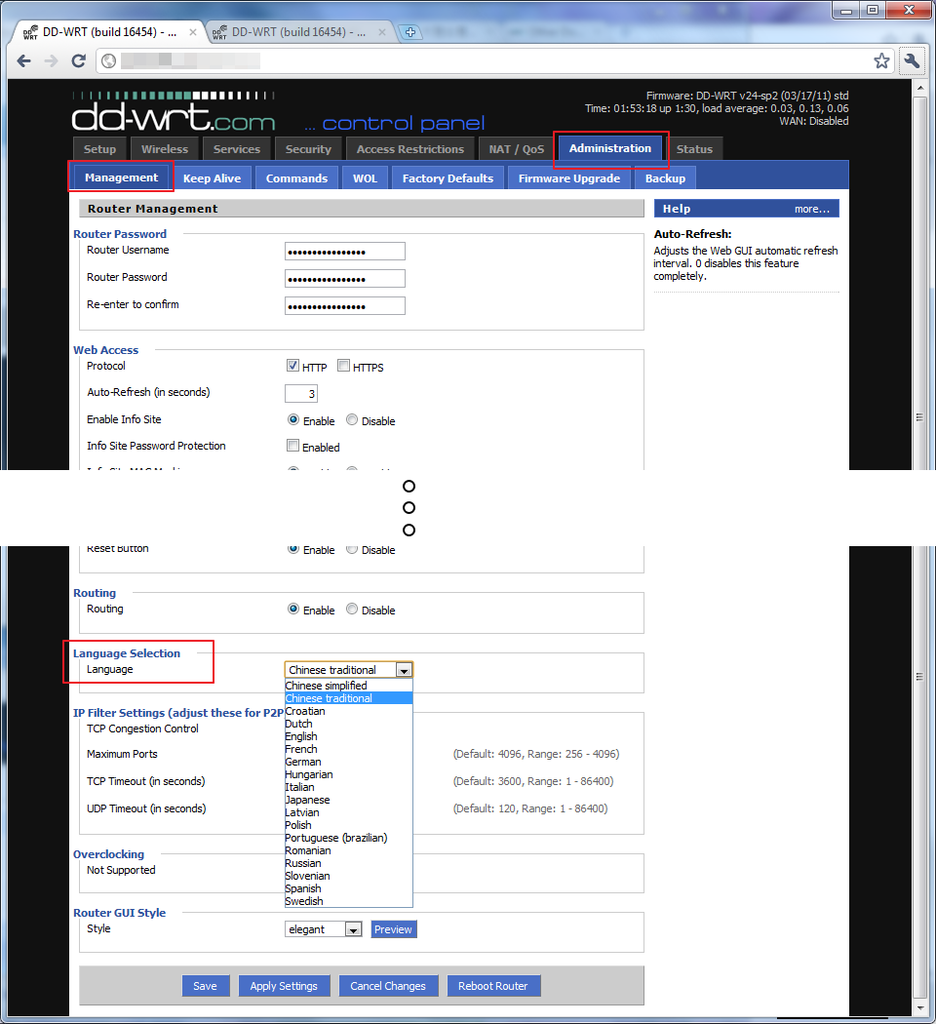The image size is (936, 1024).
Task: Open the Firmware Upgrade sub-tab
Action: point(569,178)
